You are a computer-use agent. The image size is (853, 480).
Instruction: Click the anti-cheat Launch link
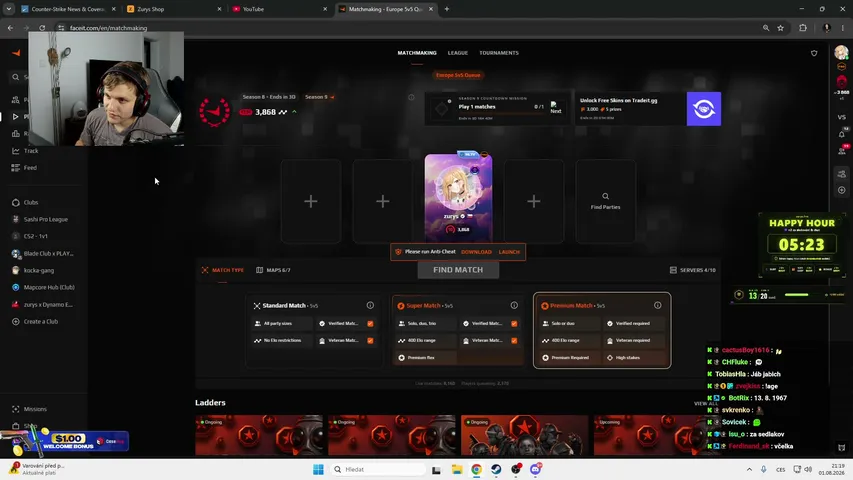point(509,252)
